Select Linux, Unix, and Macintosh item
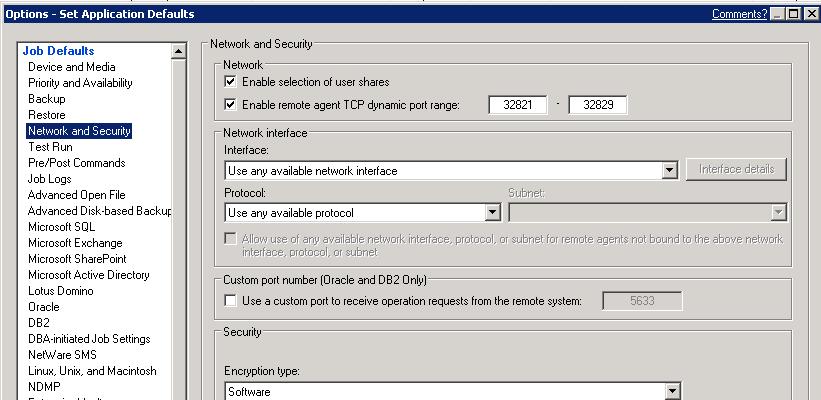 (x=92, y=371)
